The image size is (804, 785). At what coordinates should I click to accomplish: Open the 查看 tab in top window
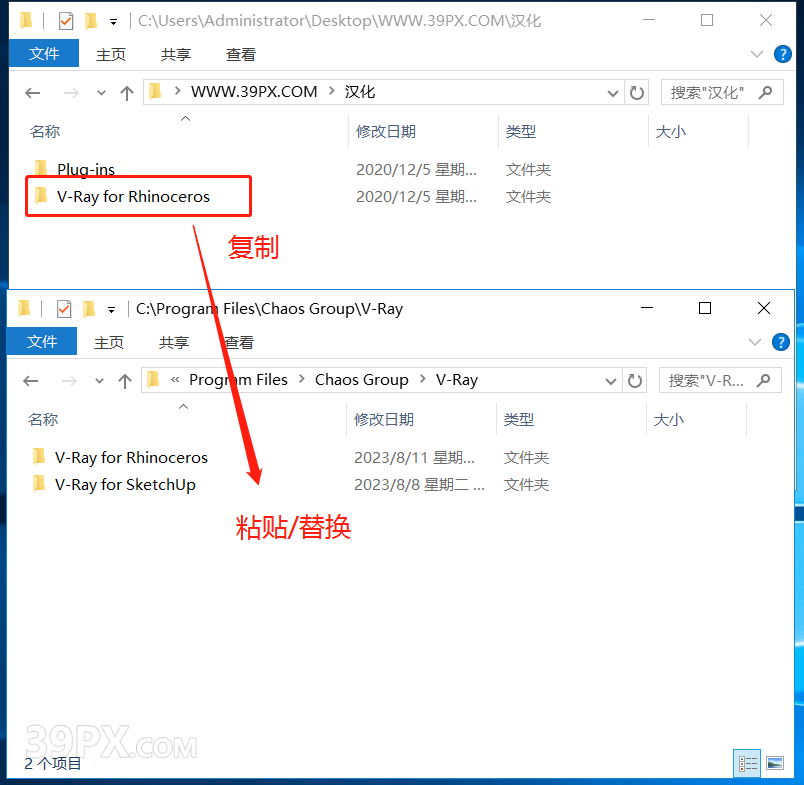coord(240,54)
